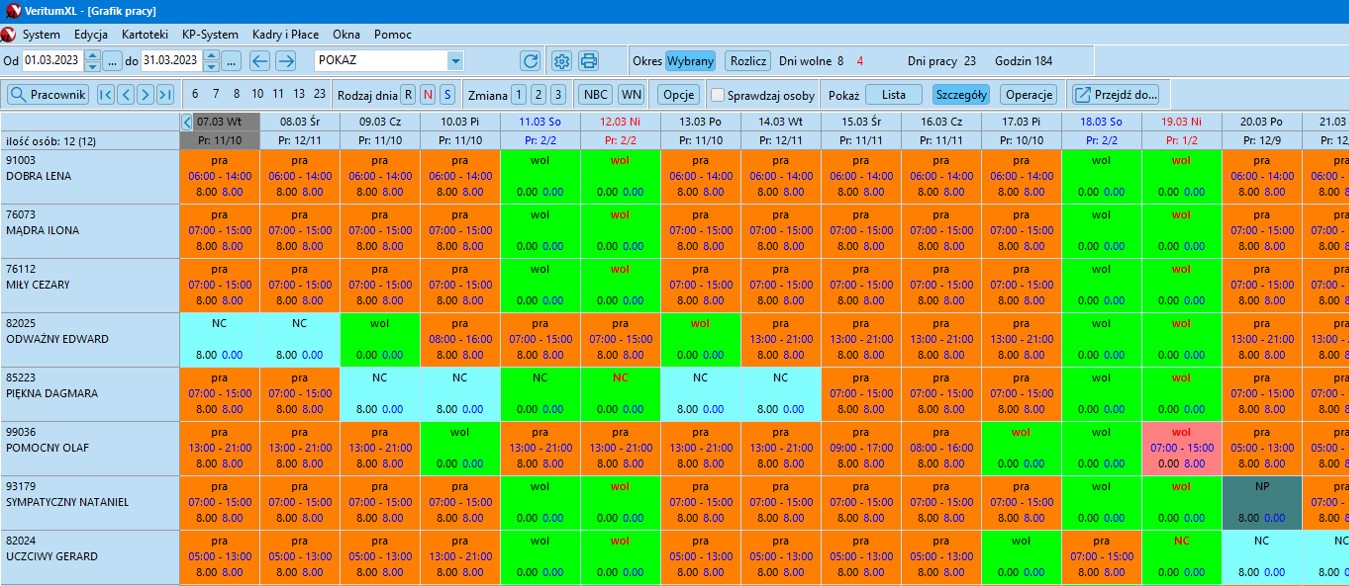
Task: Collapse columns using arrow before 07.03 Wt
Action: [187, 121]
